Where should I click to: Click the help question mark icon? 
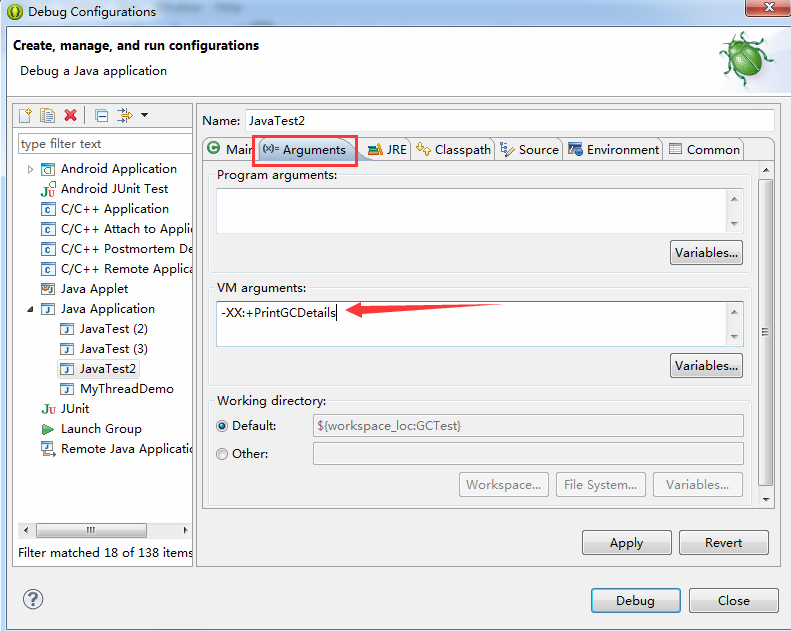(x=33, y=599)
